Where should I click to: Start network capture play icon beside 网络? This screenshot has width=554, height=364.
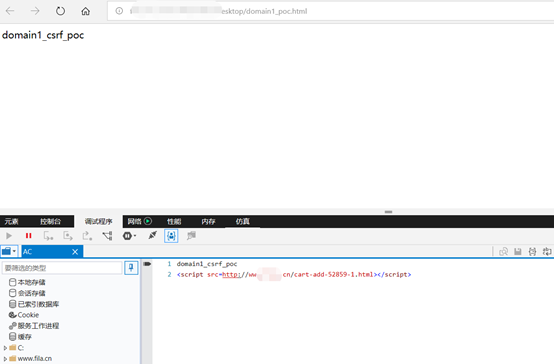click(x=148, y=221)
